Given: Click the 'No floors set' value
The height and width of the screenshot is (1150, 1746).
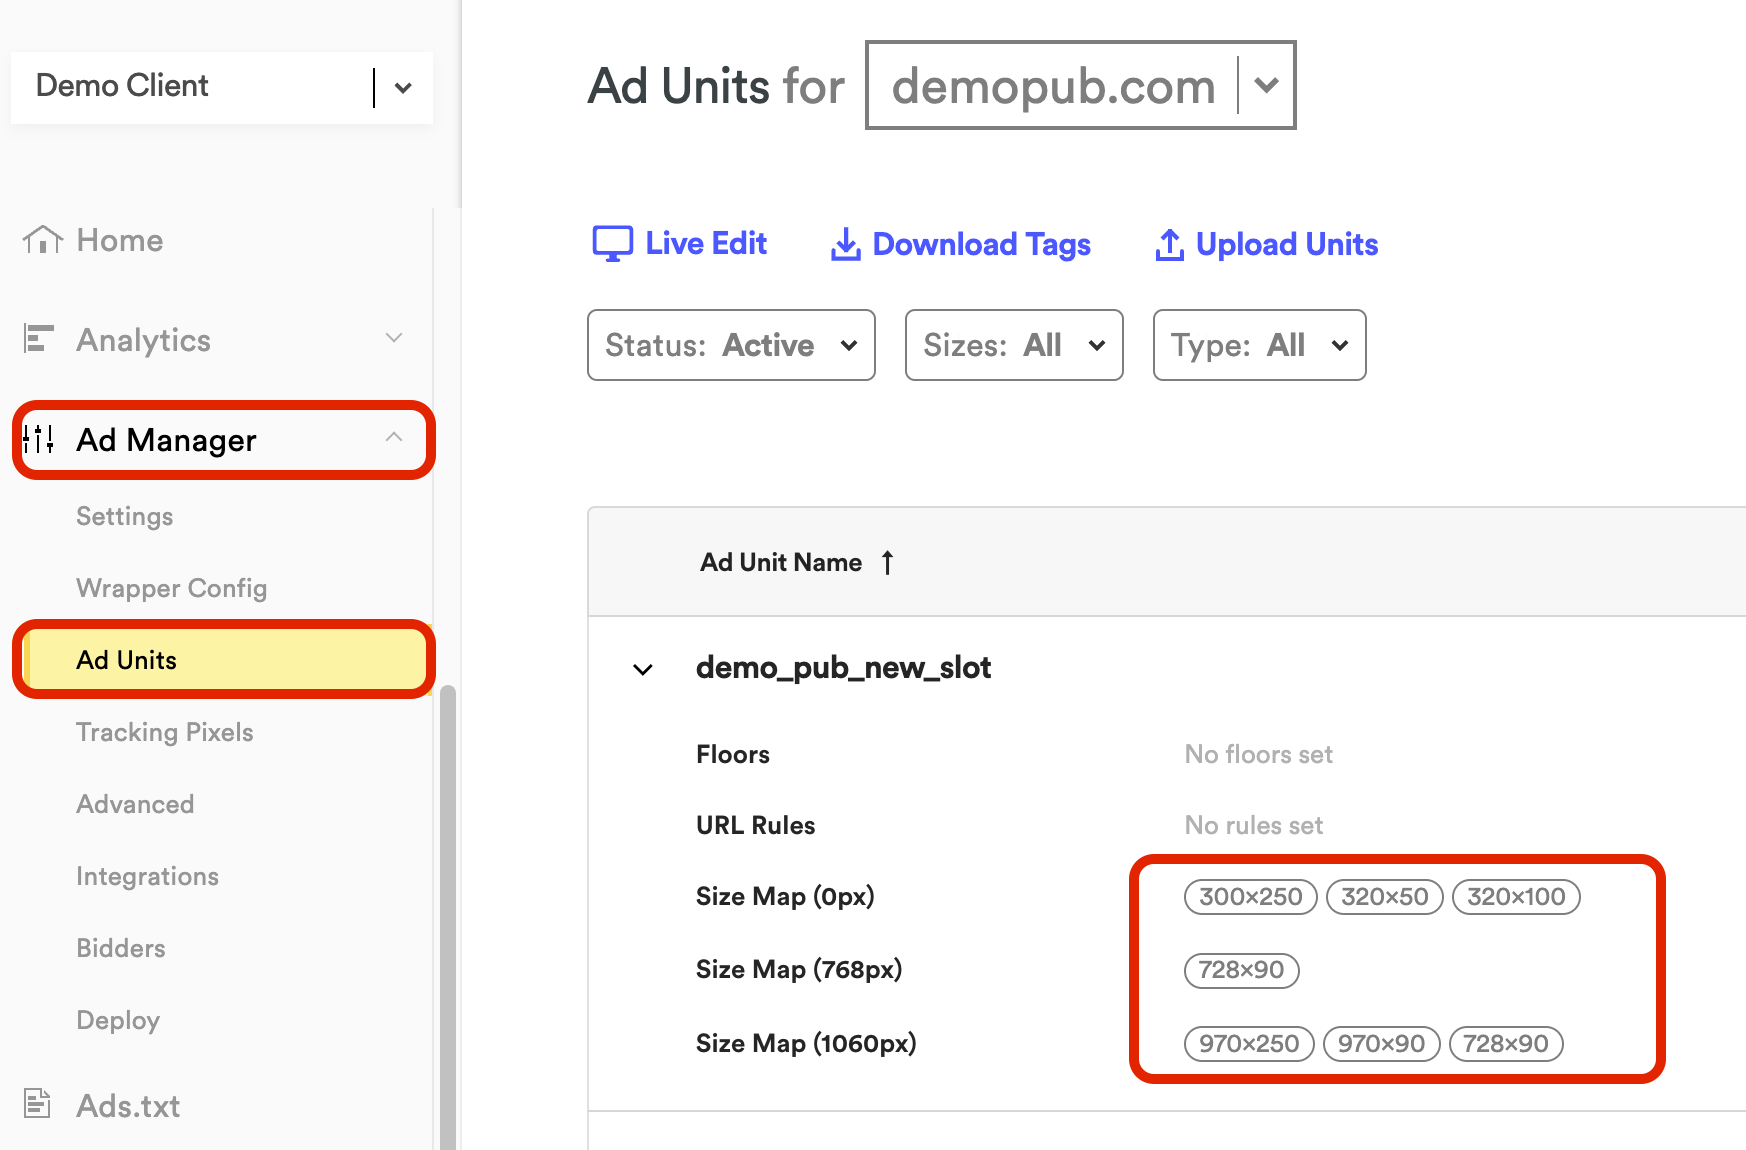Looking at the screenshot, I should (x=1258, y=754).
